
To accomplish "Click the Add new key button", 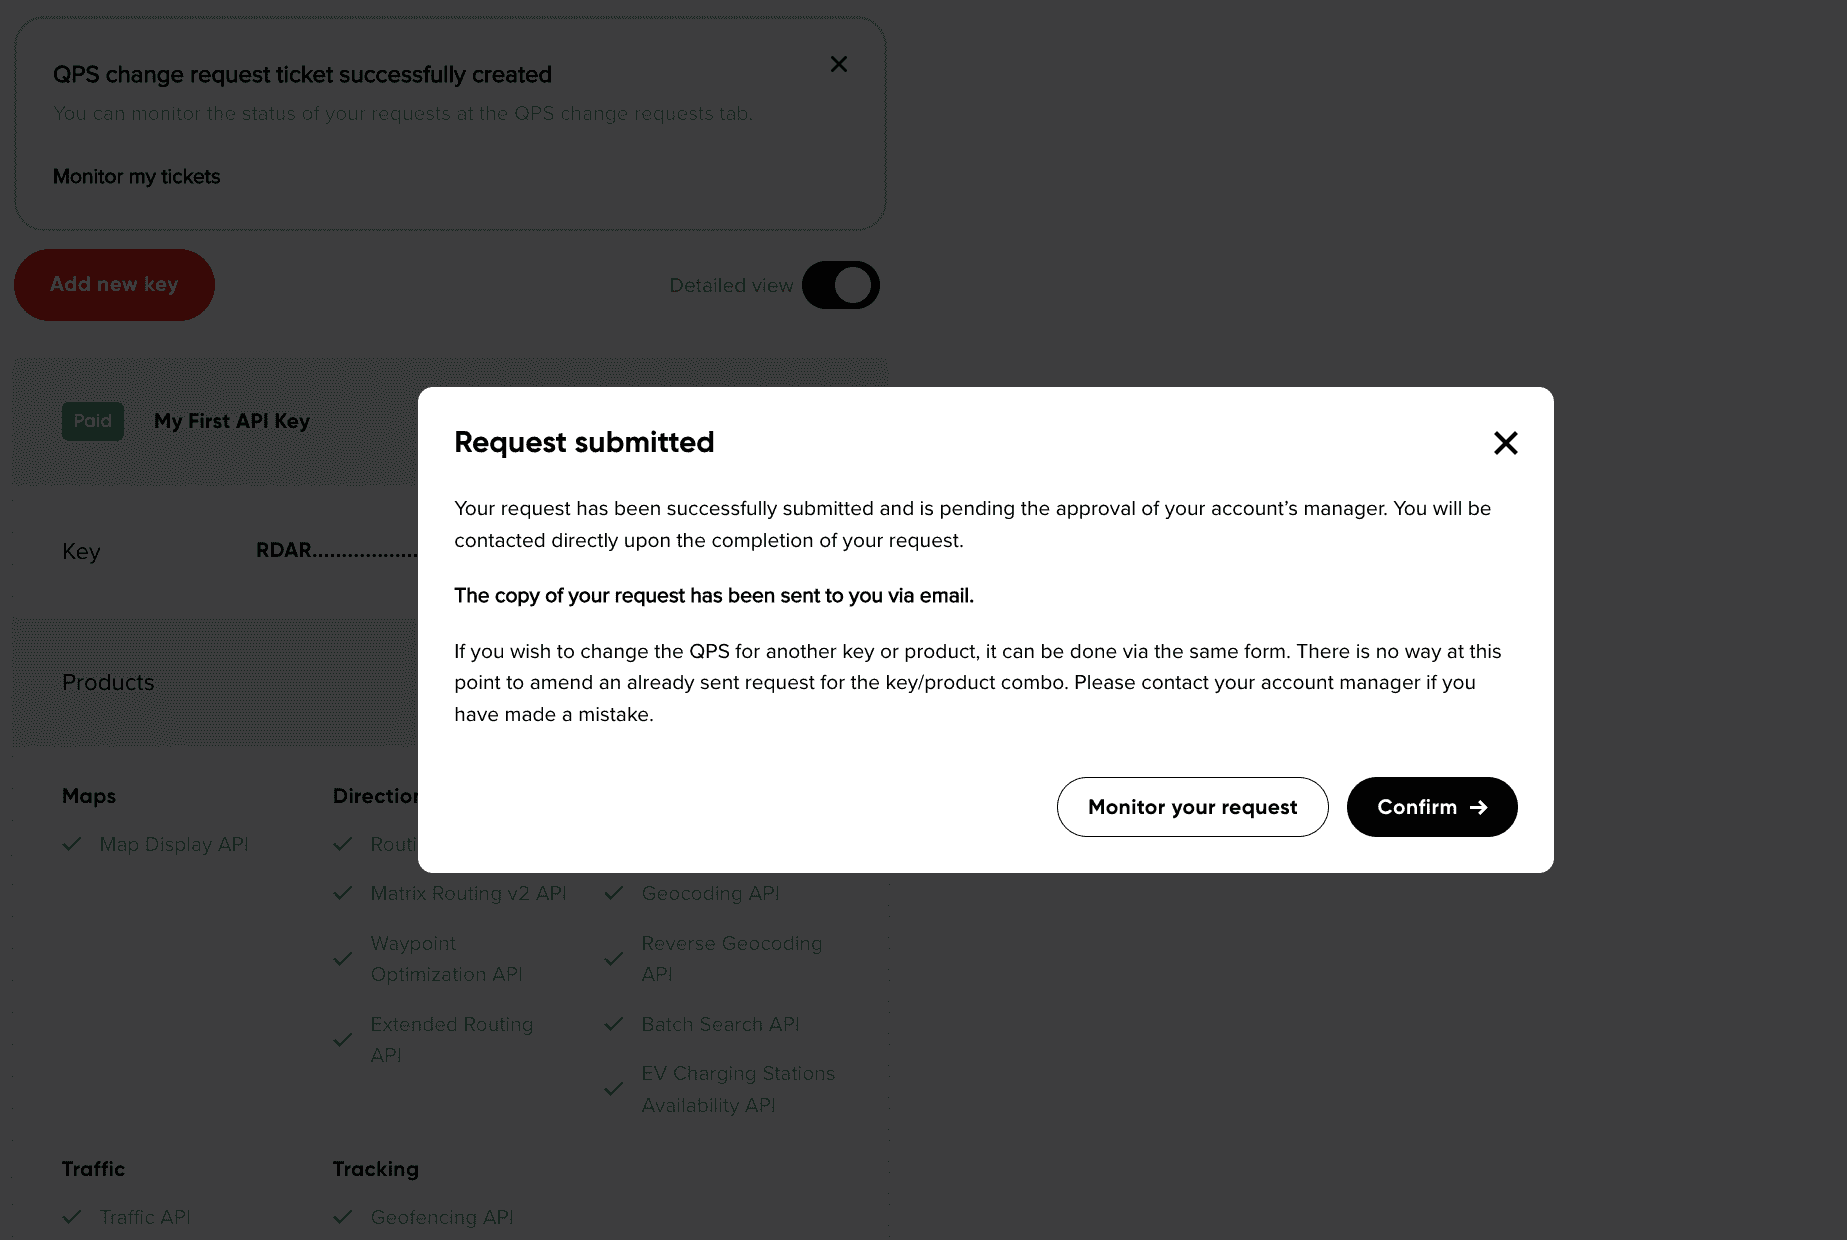I will tap(114, 285).
